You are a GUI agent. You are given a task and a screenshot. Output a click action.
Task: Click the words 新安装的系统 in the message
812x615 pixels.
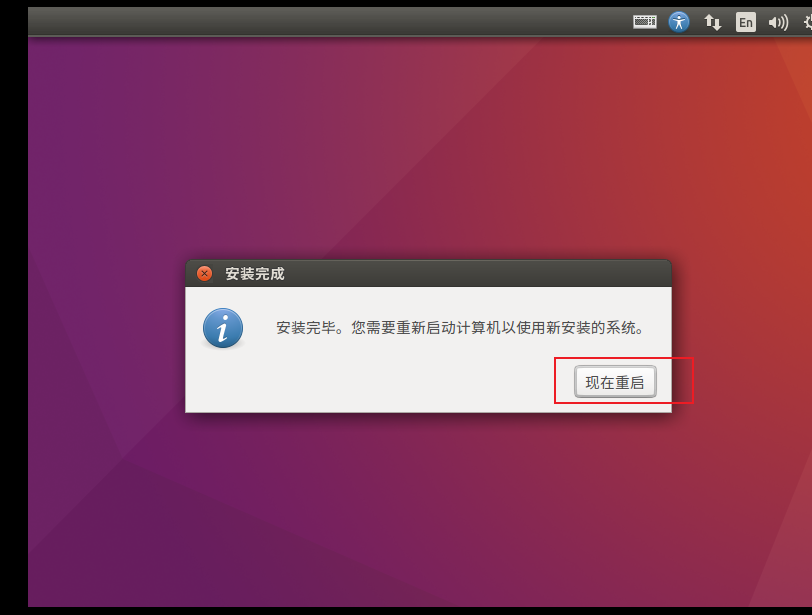point(591,328)
